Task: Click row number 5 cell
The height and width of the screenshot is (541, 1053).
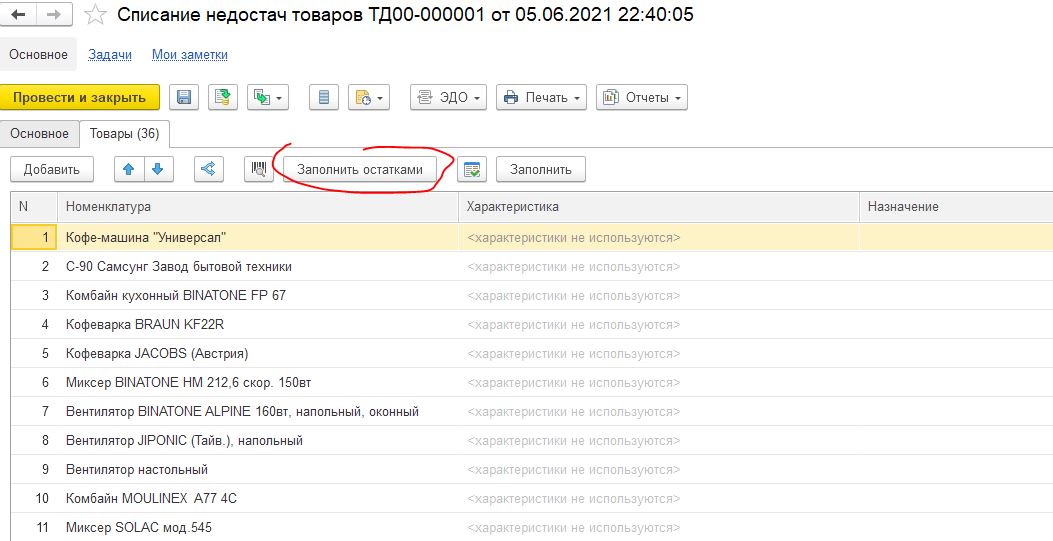Action: coord(34,354)
